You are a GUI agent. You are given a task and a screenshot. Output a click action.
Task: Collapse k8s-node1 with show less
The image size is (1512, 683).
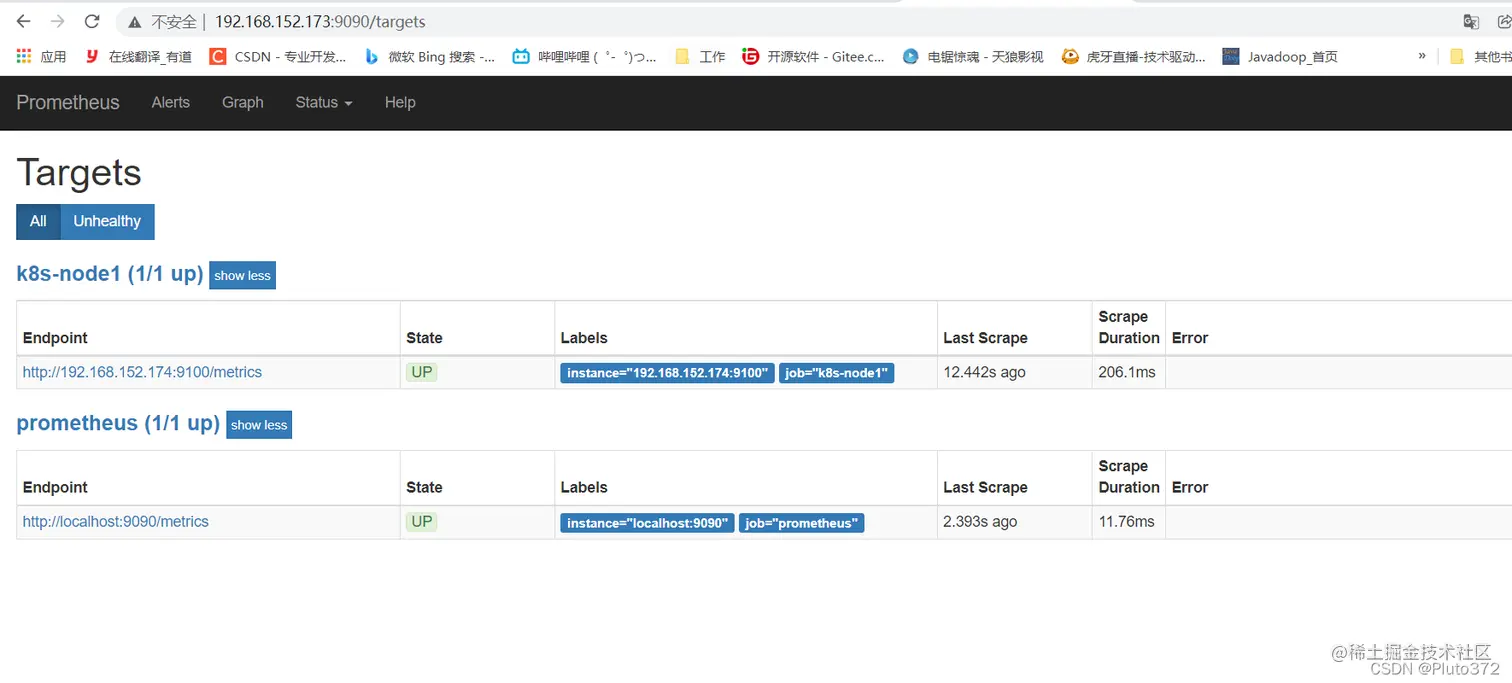242,275
